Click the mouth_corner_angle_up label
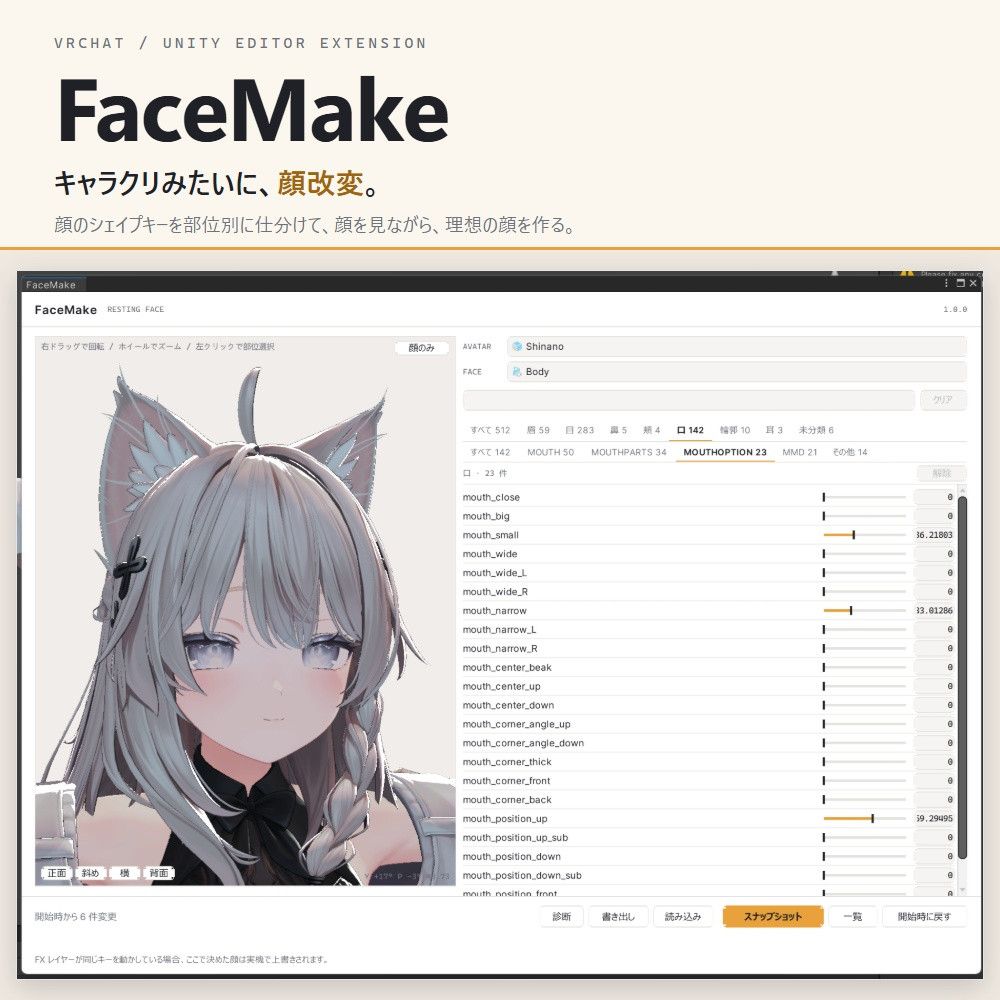This screenshot has height=1000, width=1000. pyautogui.click(x=517, y=724)
